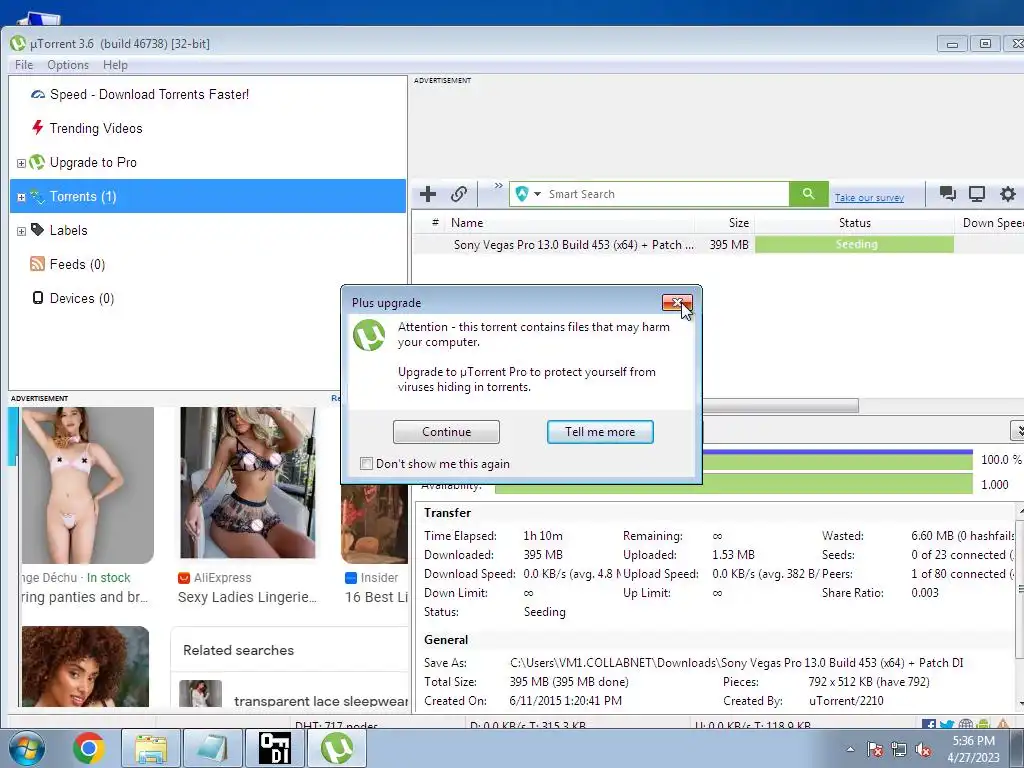The height and width of the screenshot is (768, 1024).
Task: Open the Help menu
Action: pos(115,65)
